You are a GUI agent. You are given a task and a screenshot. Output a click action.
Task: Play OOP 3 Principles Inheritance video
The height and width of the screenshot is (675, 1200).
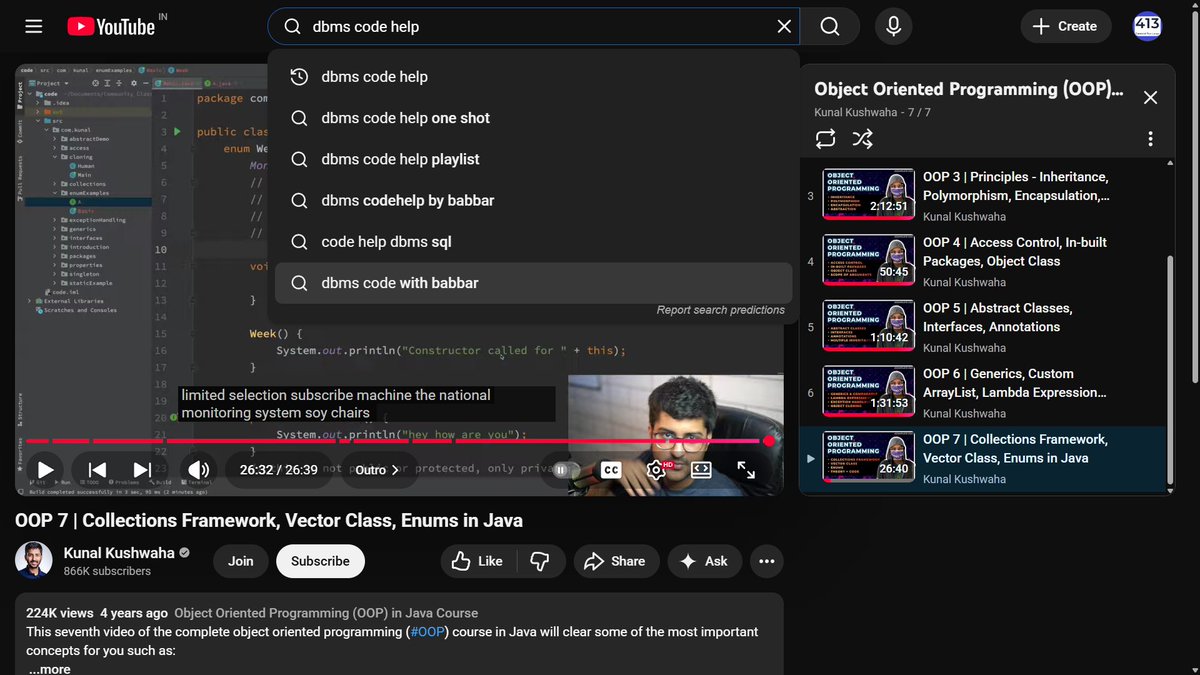pos(983,196)
